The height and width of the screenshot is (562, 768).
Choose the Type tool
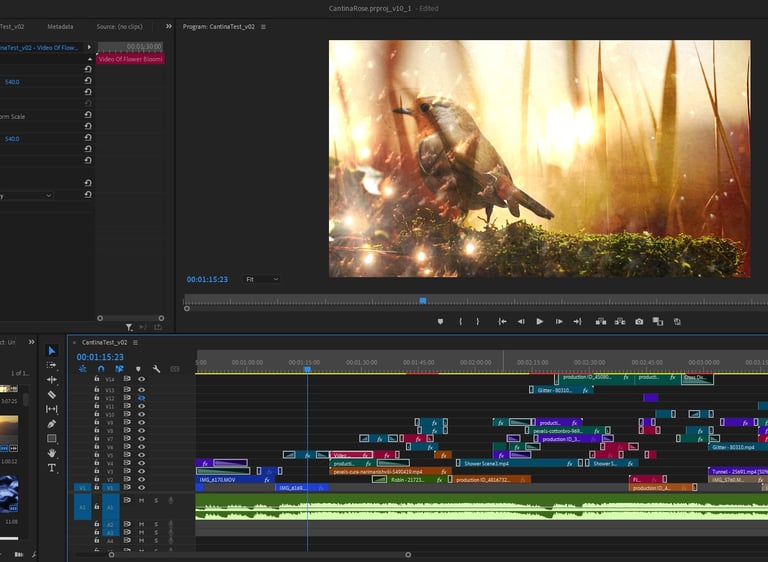[x=52, y=468]
